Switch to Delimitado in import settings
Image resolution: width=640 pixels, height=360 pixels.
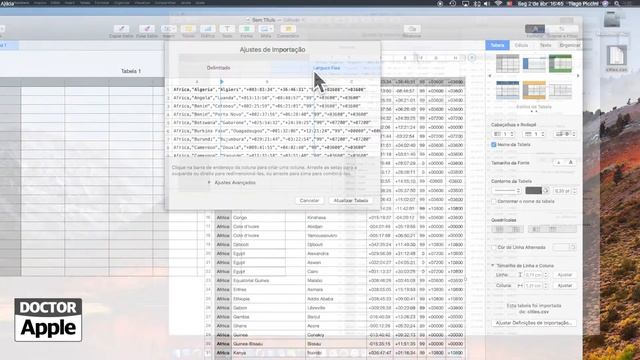[218, 68]
